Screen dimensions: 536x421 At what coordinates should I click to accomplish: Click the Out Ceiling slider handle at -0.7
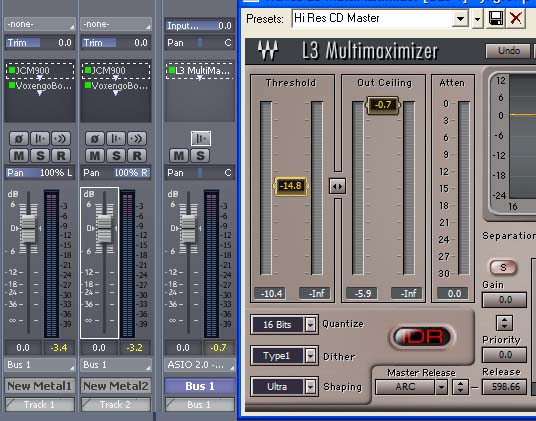[x=383, y=105]
